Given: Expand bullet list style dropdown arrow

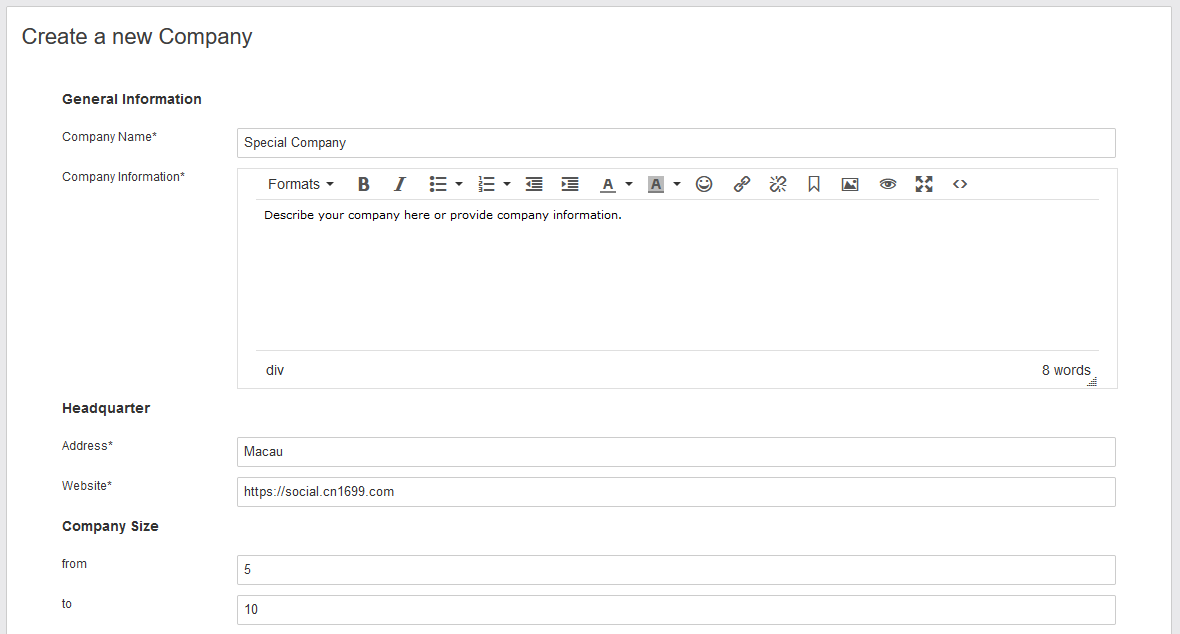Looking at the screenshot, I should (459, 184).
